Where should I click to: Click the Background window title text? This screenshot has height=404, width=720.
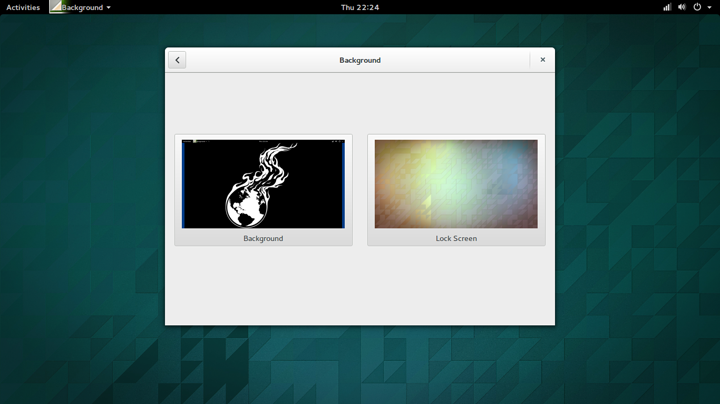tap(360, 60)
